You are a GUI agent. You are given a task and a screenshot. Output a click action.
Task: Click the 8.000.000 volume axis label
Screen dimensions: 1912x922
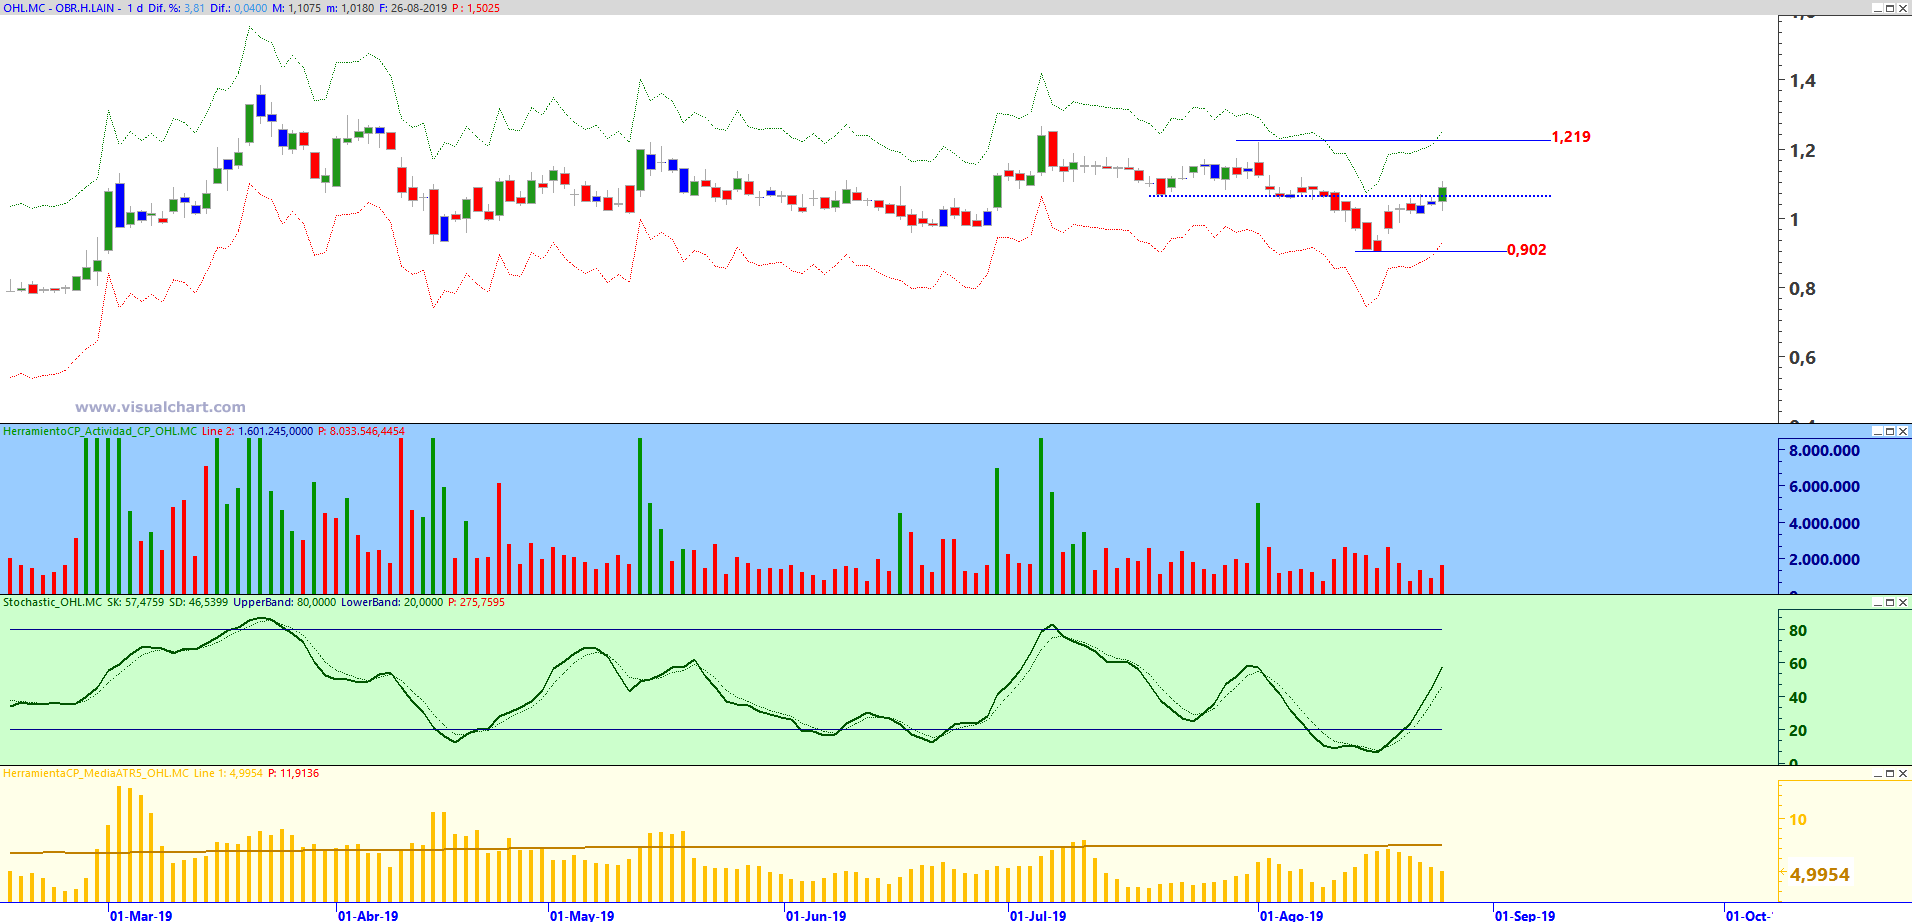(1825, 451)
